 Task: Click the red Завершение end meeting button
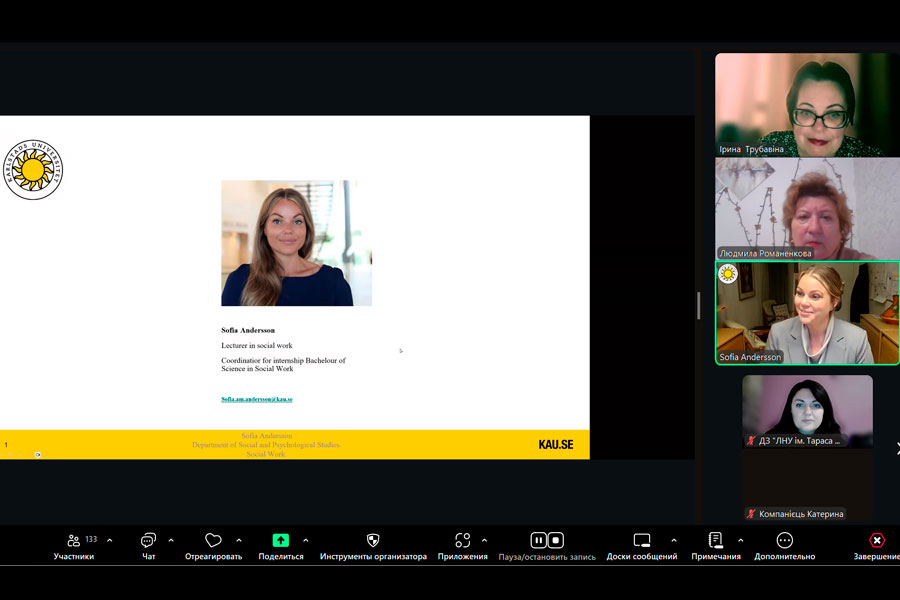click(x=876, y=541)
